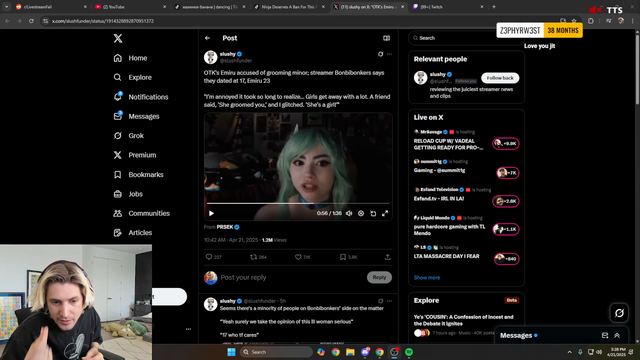Switch to YouTube browser tab

point(131,7)
